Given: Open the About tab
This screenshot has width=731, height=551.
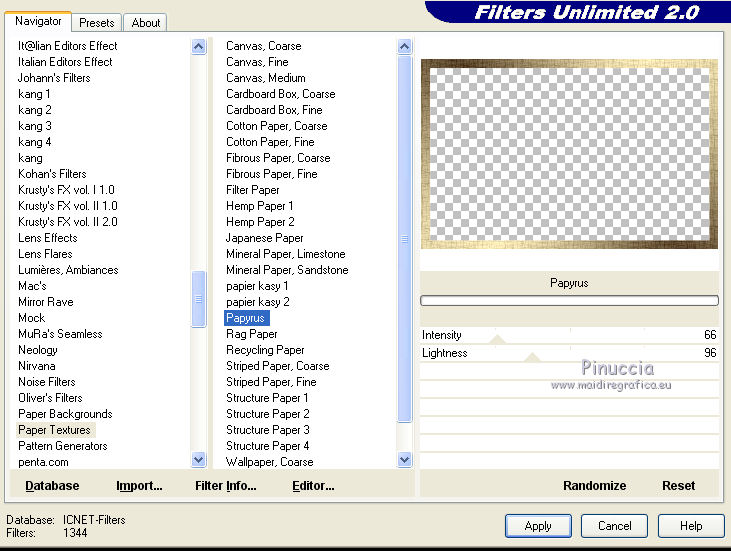Looking at the screenshot, I should coord(145,22).
